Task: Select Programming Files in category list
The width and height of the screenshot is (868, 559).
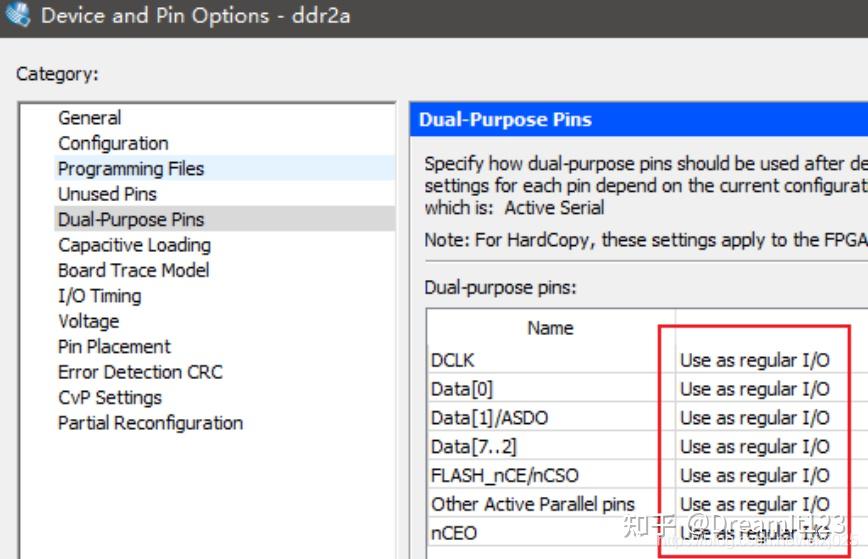Action: pos(130,169)
